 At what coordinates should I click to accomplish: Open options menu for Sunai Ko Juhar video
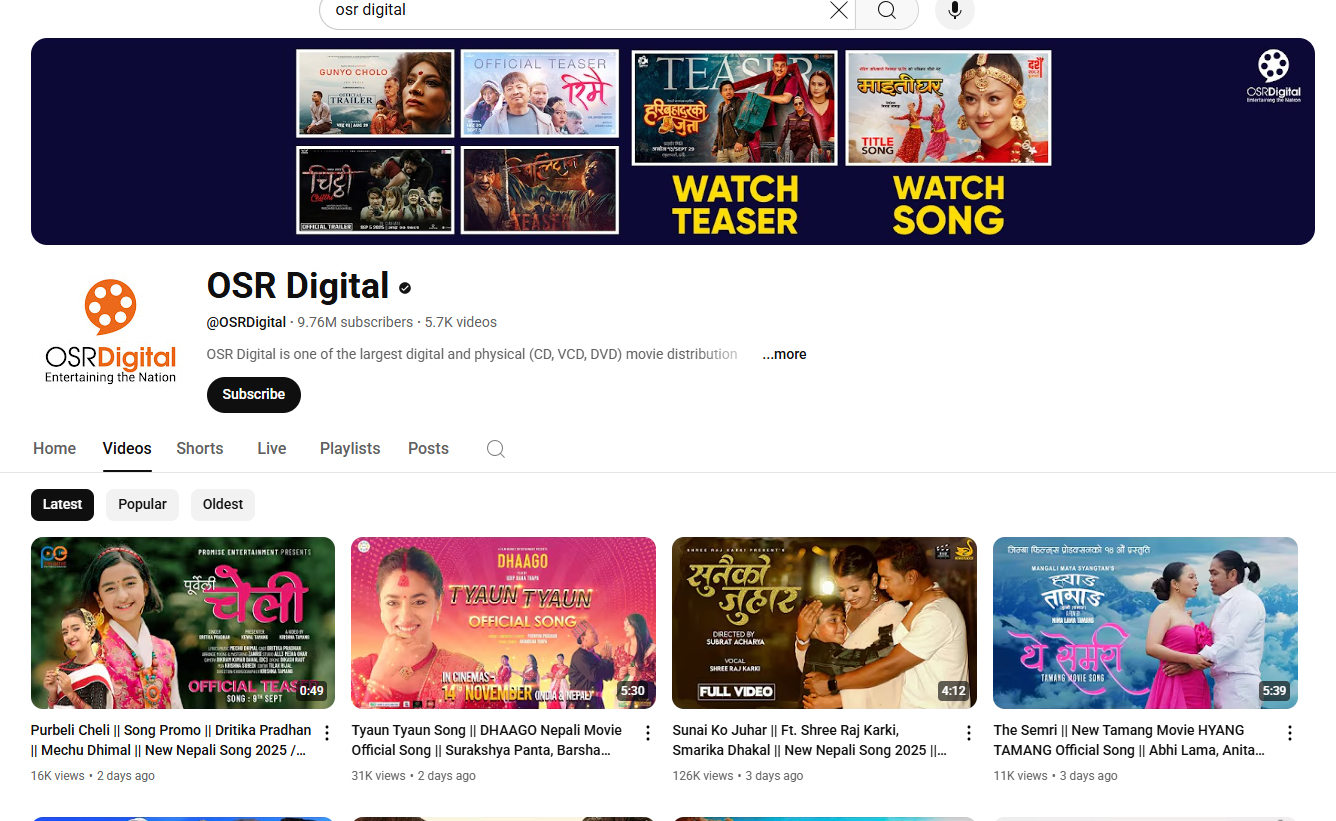point(969,734)
